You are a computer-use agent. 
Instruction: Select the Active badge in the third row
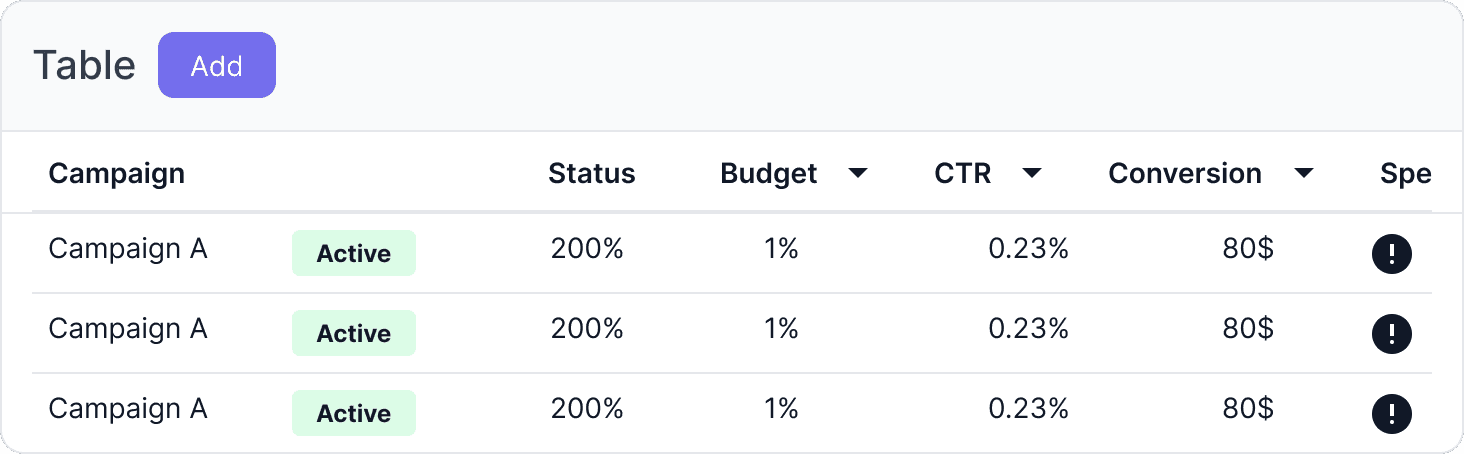pos(354,413)
